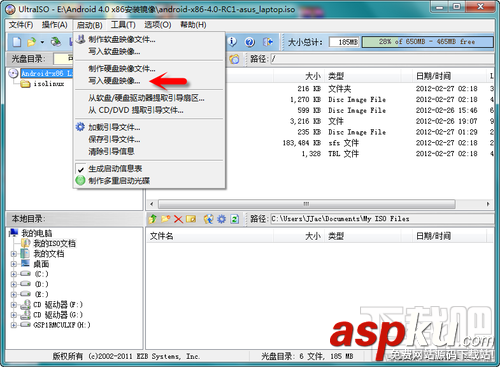Click the disc-with-clock icon beside path field

234,59
